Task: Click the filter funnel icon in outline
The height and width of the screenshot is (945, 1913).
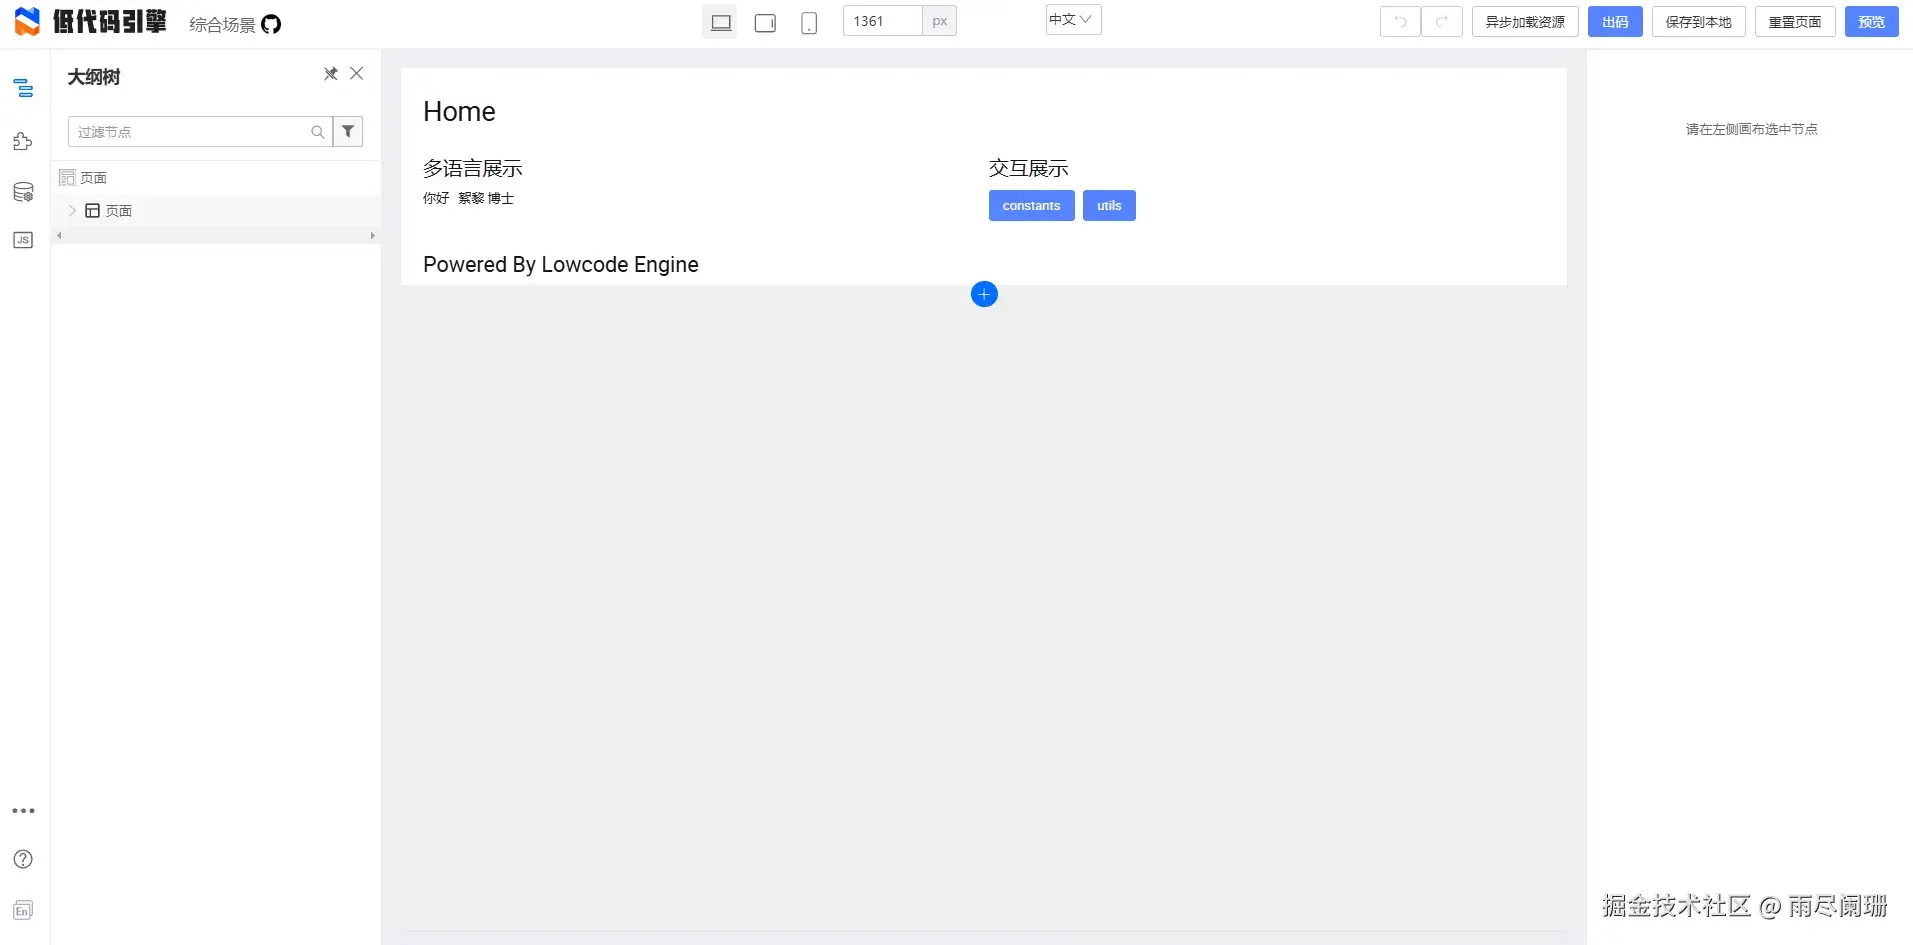Action: coord(348,132)
